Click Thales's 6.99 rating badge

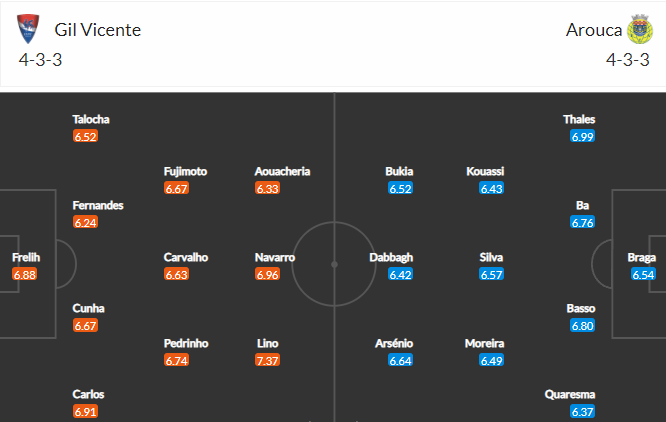coord(583,136)
